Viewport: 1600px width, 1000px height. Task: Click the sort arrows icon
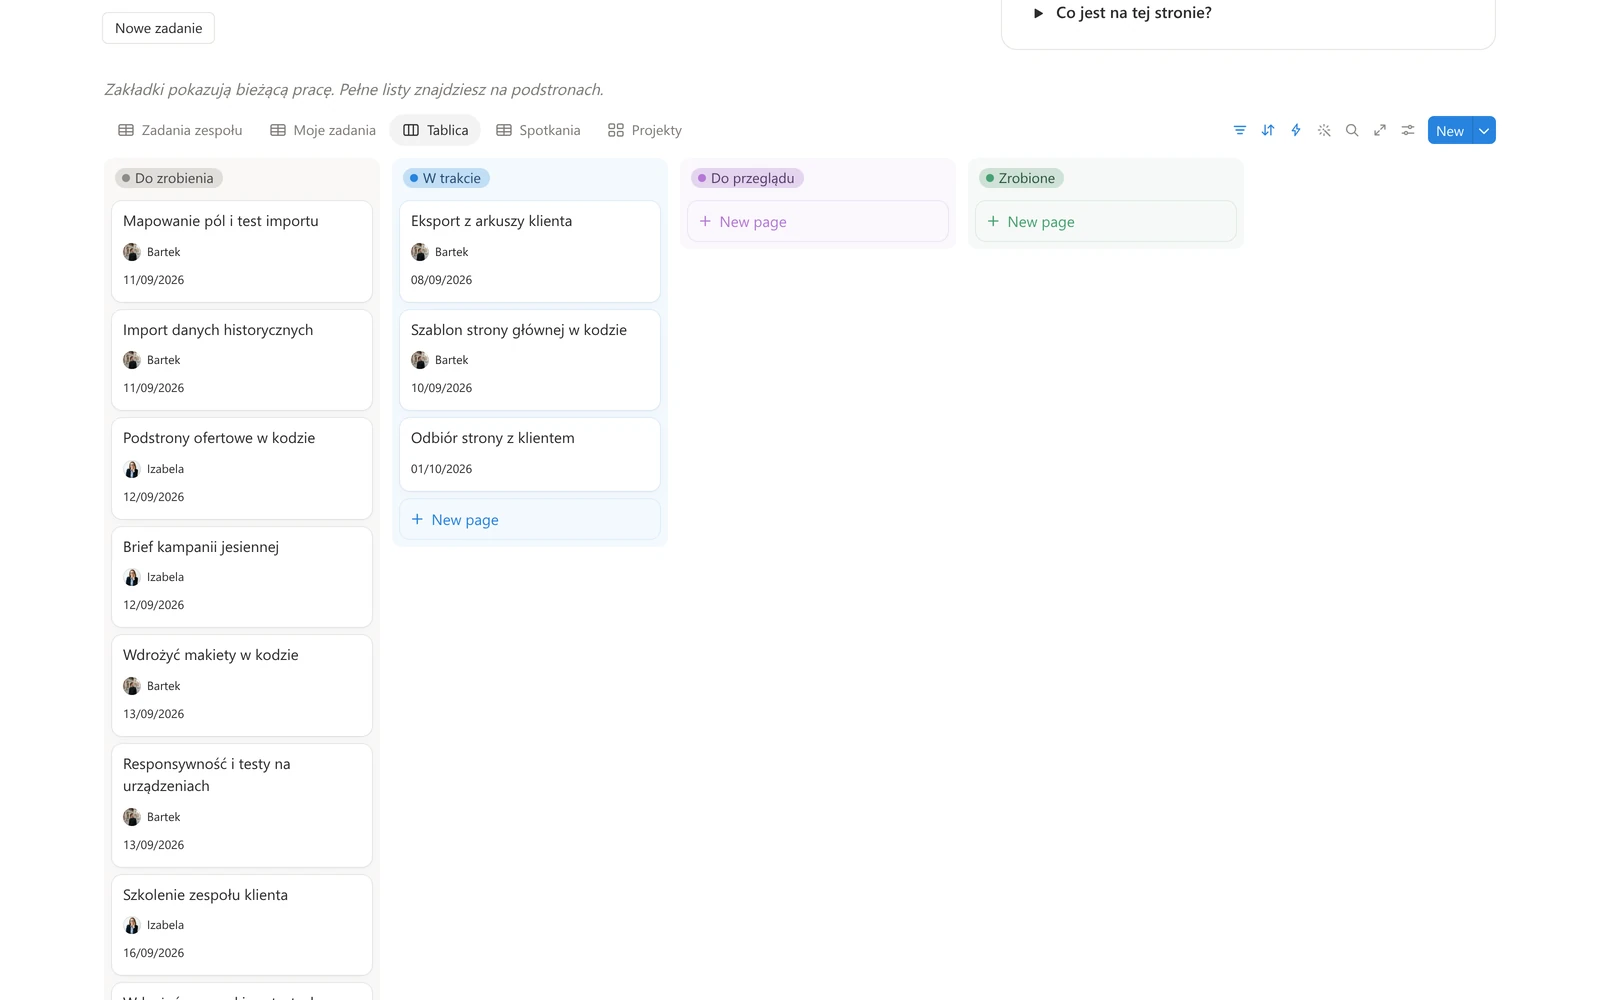click(x=1268, y=130)
